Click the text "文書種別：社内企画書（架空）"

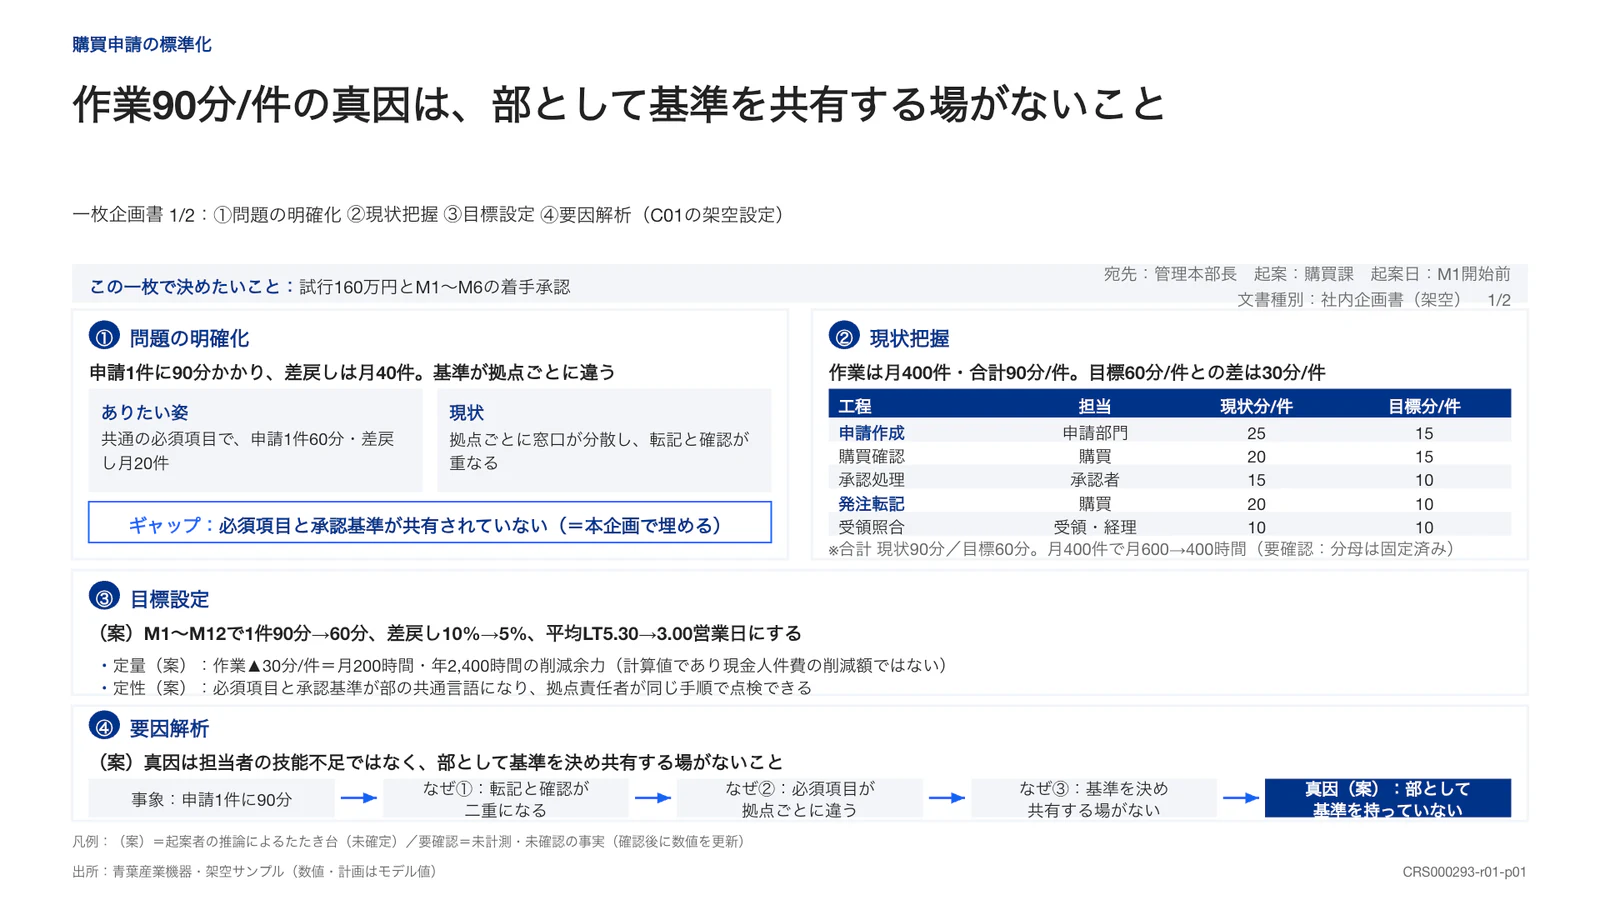pos(1349,300)
